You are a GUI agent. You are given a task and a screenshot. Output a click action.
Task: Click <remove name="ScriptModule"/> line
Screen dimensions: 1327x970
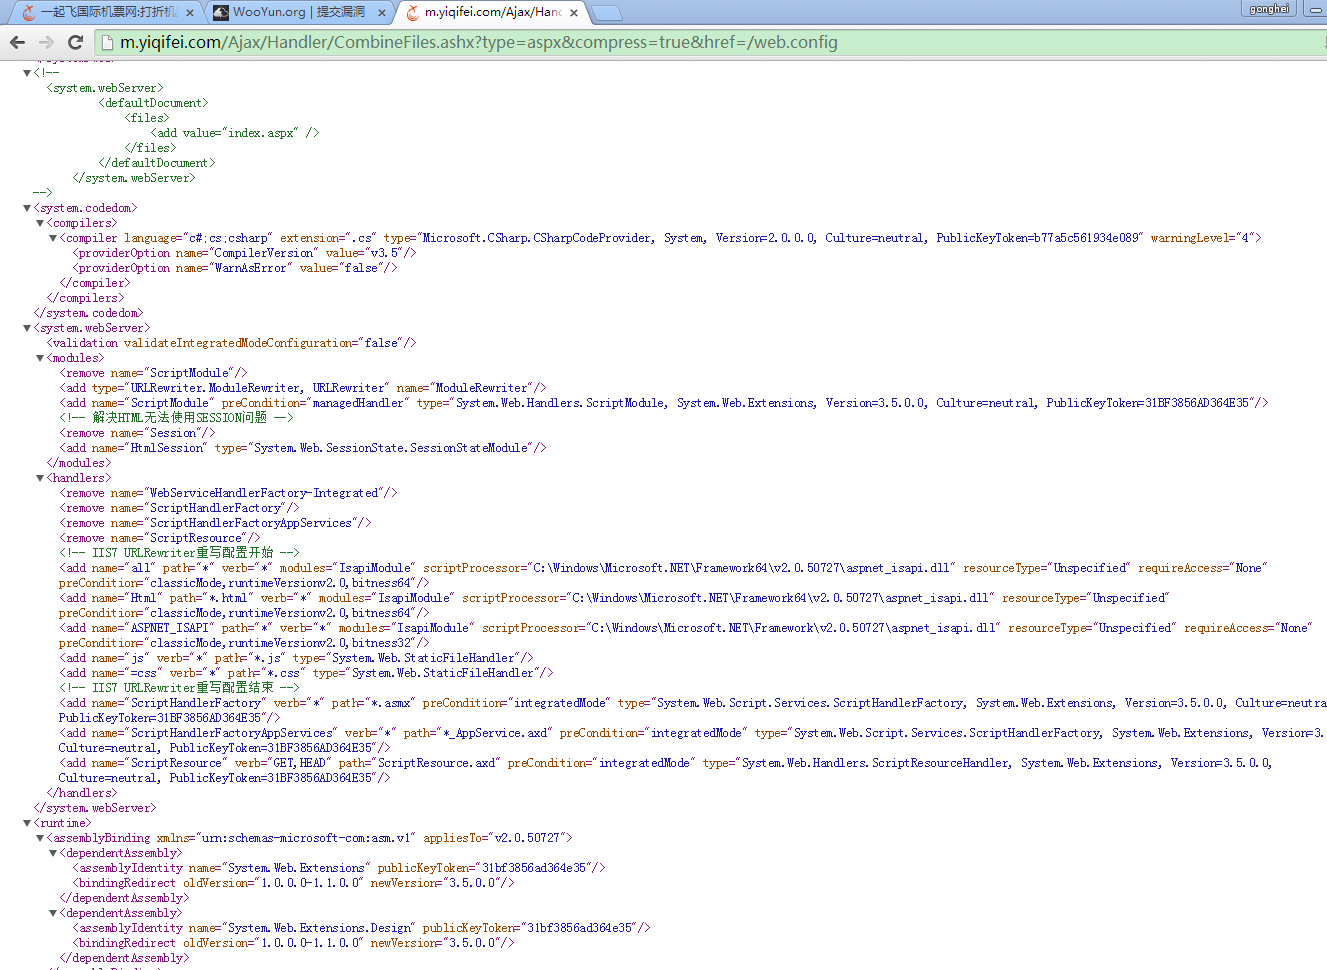click(x=153, y=373)
